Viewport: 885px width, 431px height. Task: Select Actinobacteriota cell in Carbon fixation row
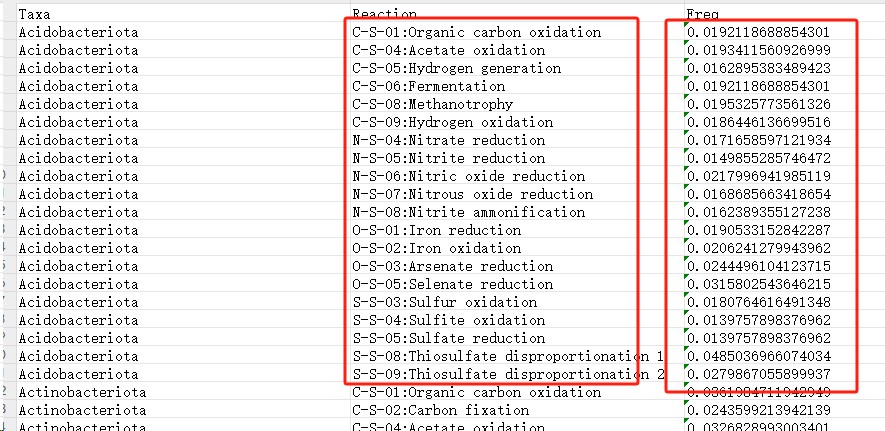point(82,410)
